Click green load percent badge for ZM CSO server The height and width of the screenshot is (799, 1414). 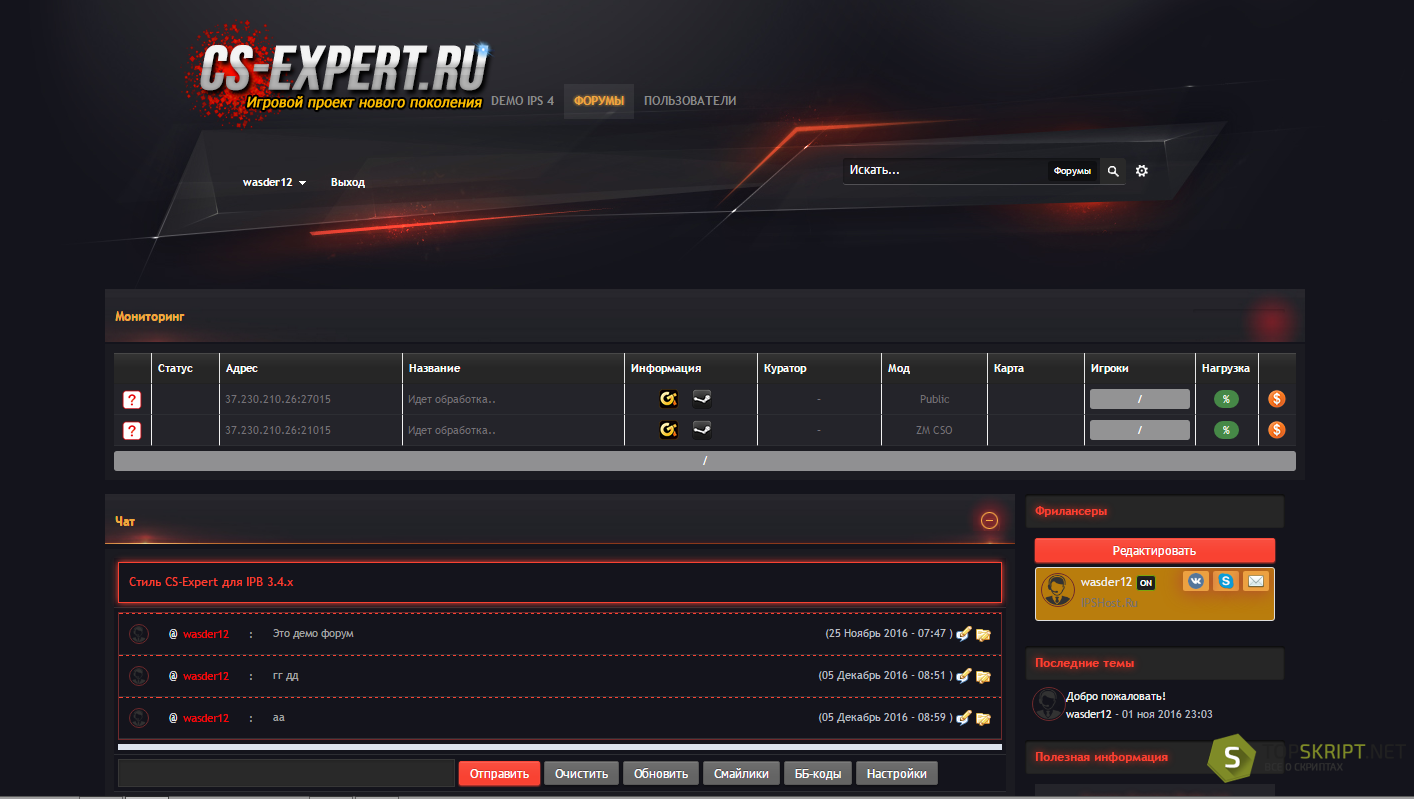(1226, 430)
